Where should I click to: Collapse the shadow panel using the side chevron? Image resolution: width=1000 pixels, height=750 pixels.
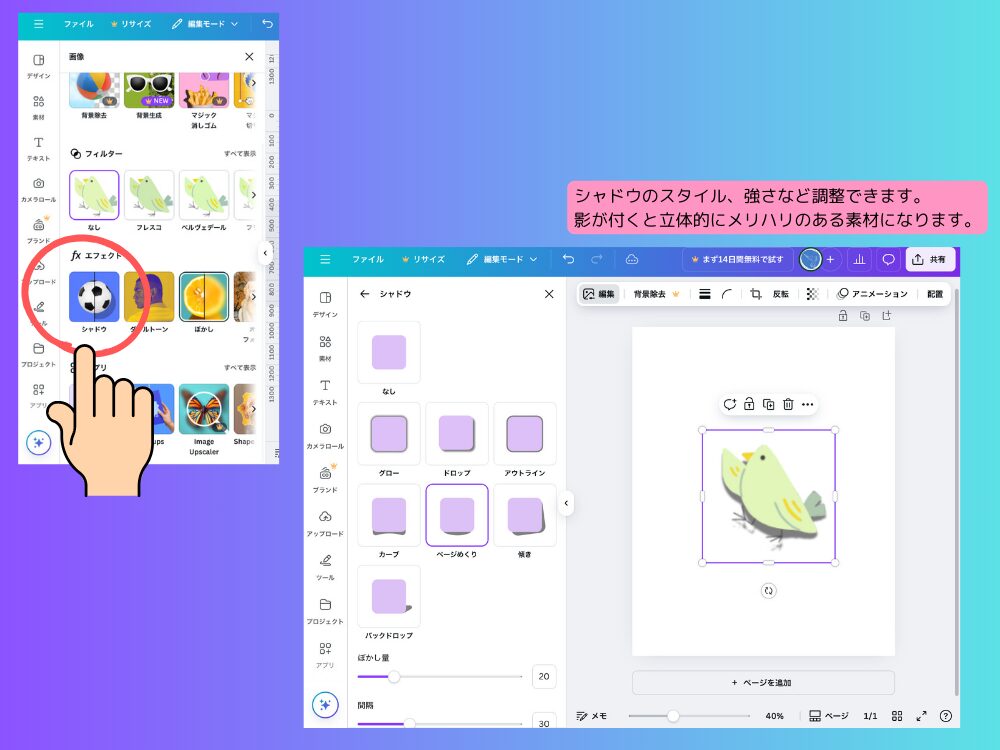[x=566, y=504]
